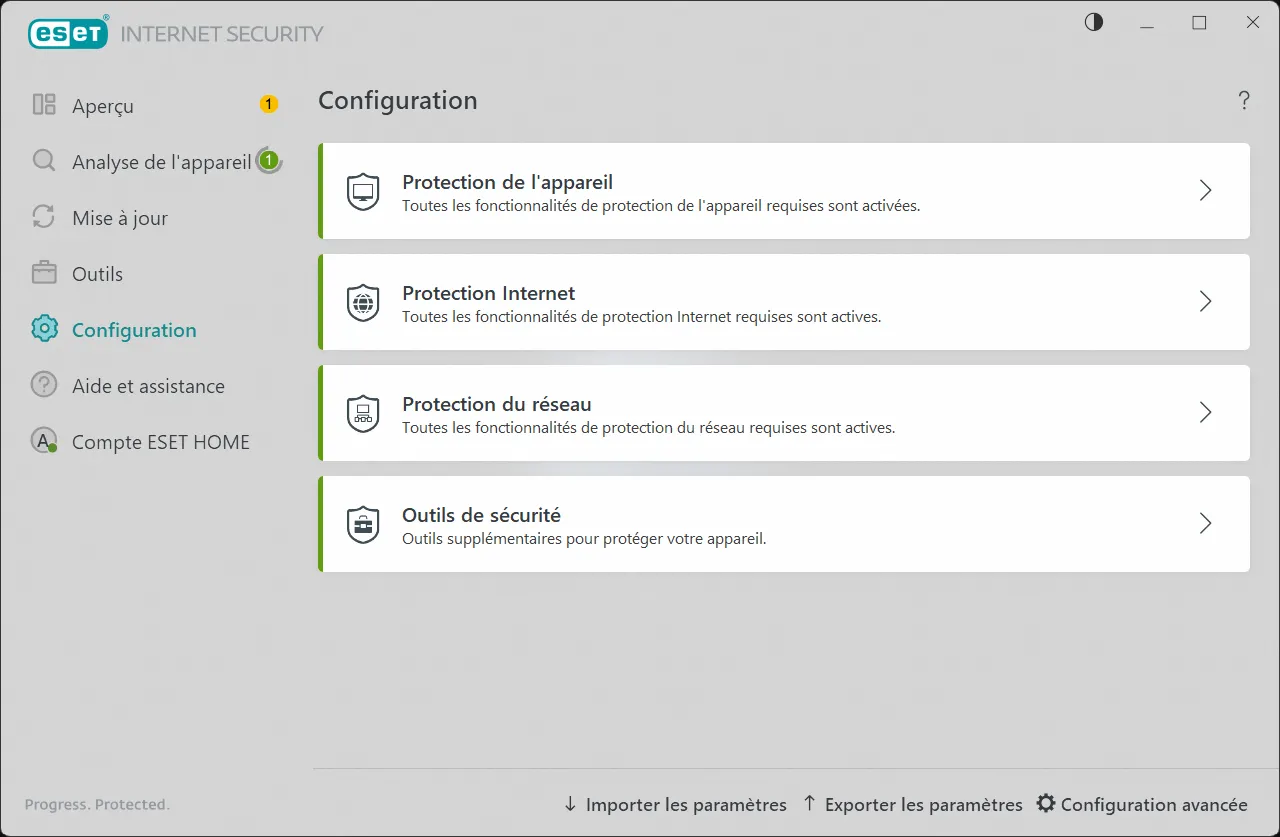Image resolution: width=1280 pixels, height=837 pixels.
Task: Expand Protection de l'appareil with its chevron
Action: pos(1206,191)
